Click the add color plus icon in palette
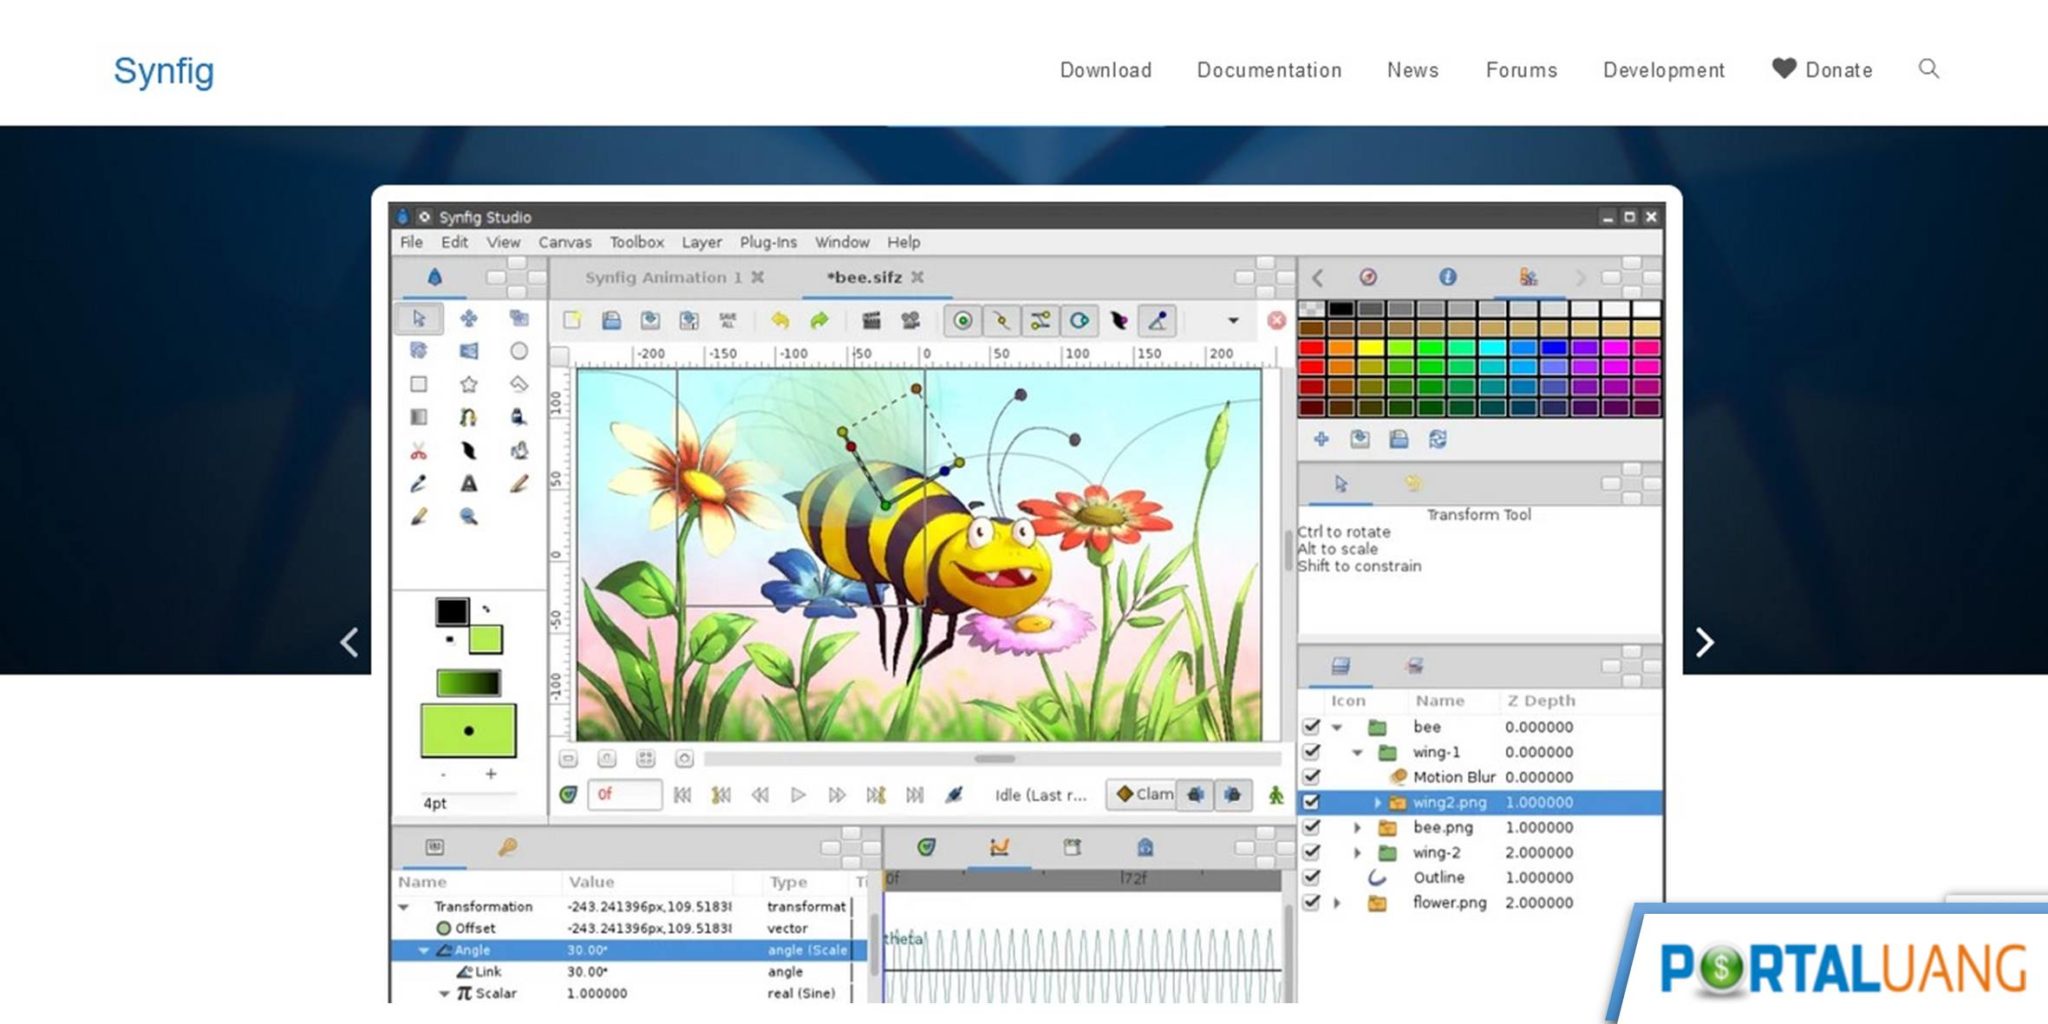 point(1321,439)
